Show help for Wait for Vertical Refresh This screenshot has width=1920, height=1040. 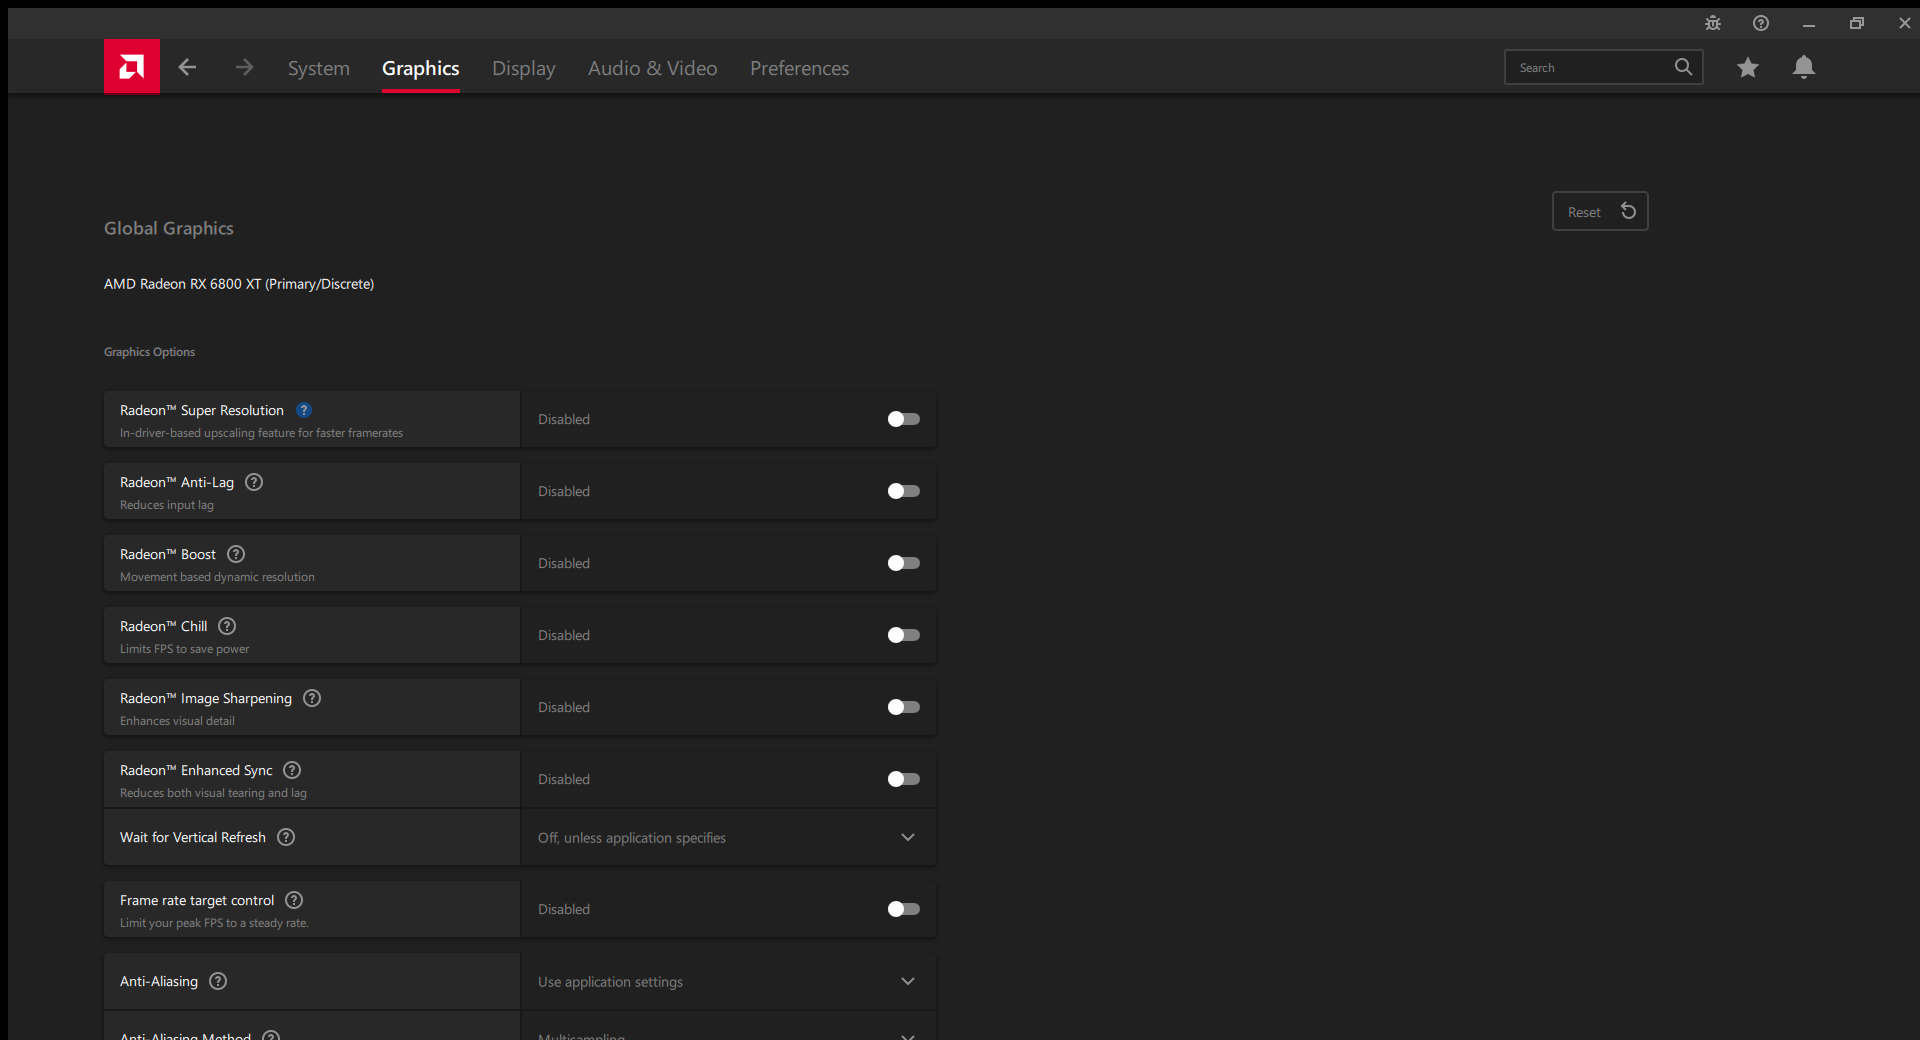tap(286, 837)
